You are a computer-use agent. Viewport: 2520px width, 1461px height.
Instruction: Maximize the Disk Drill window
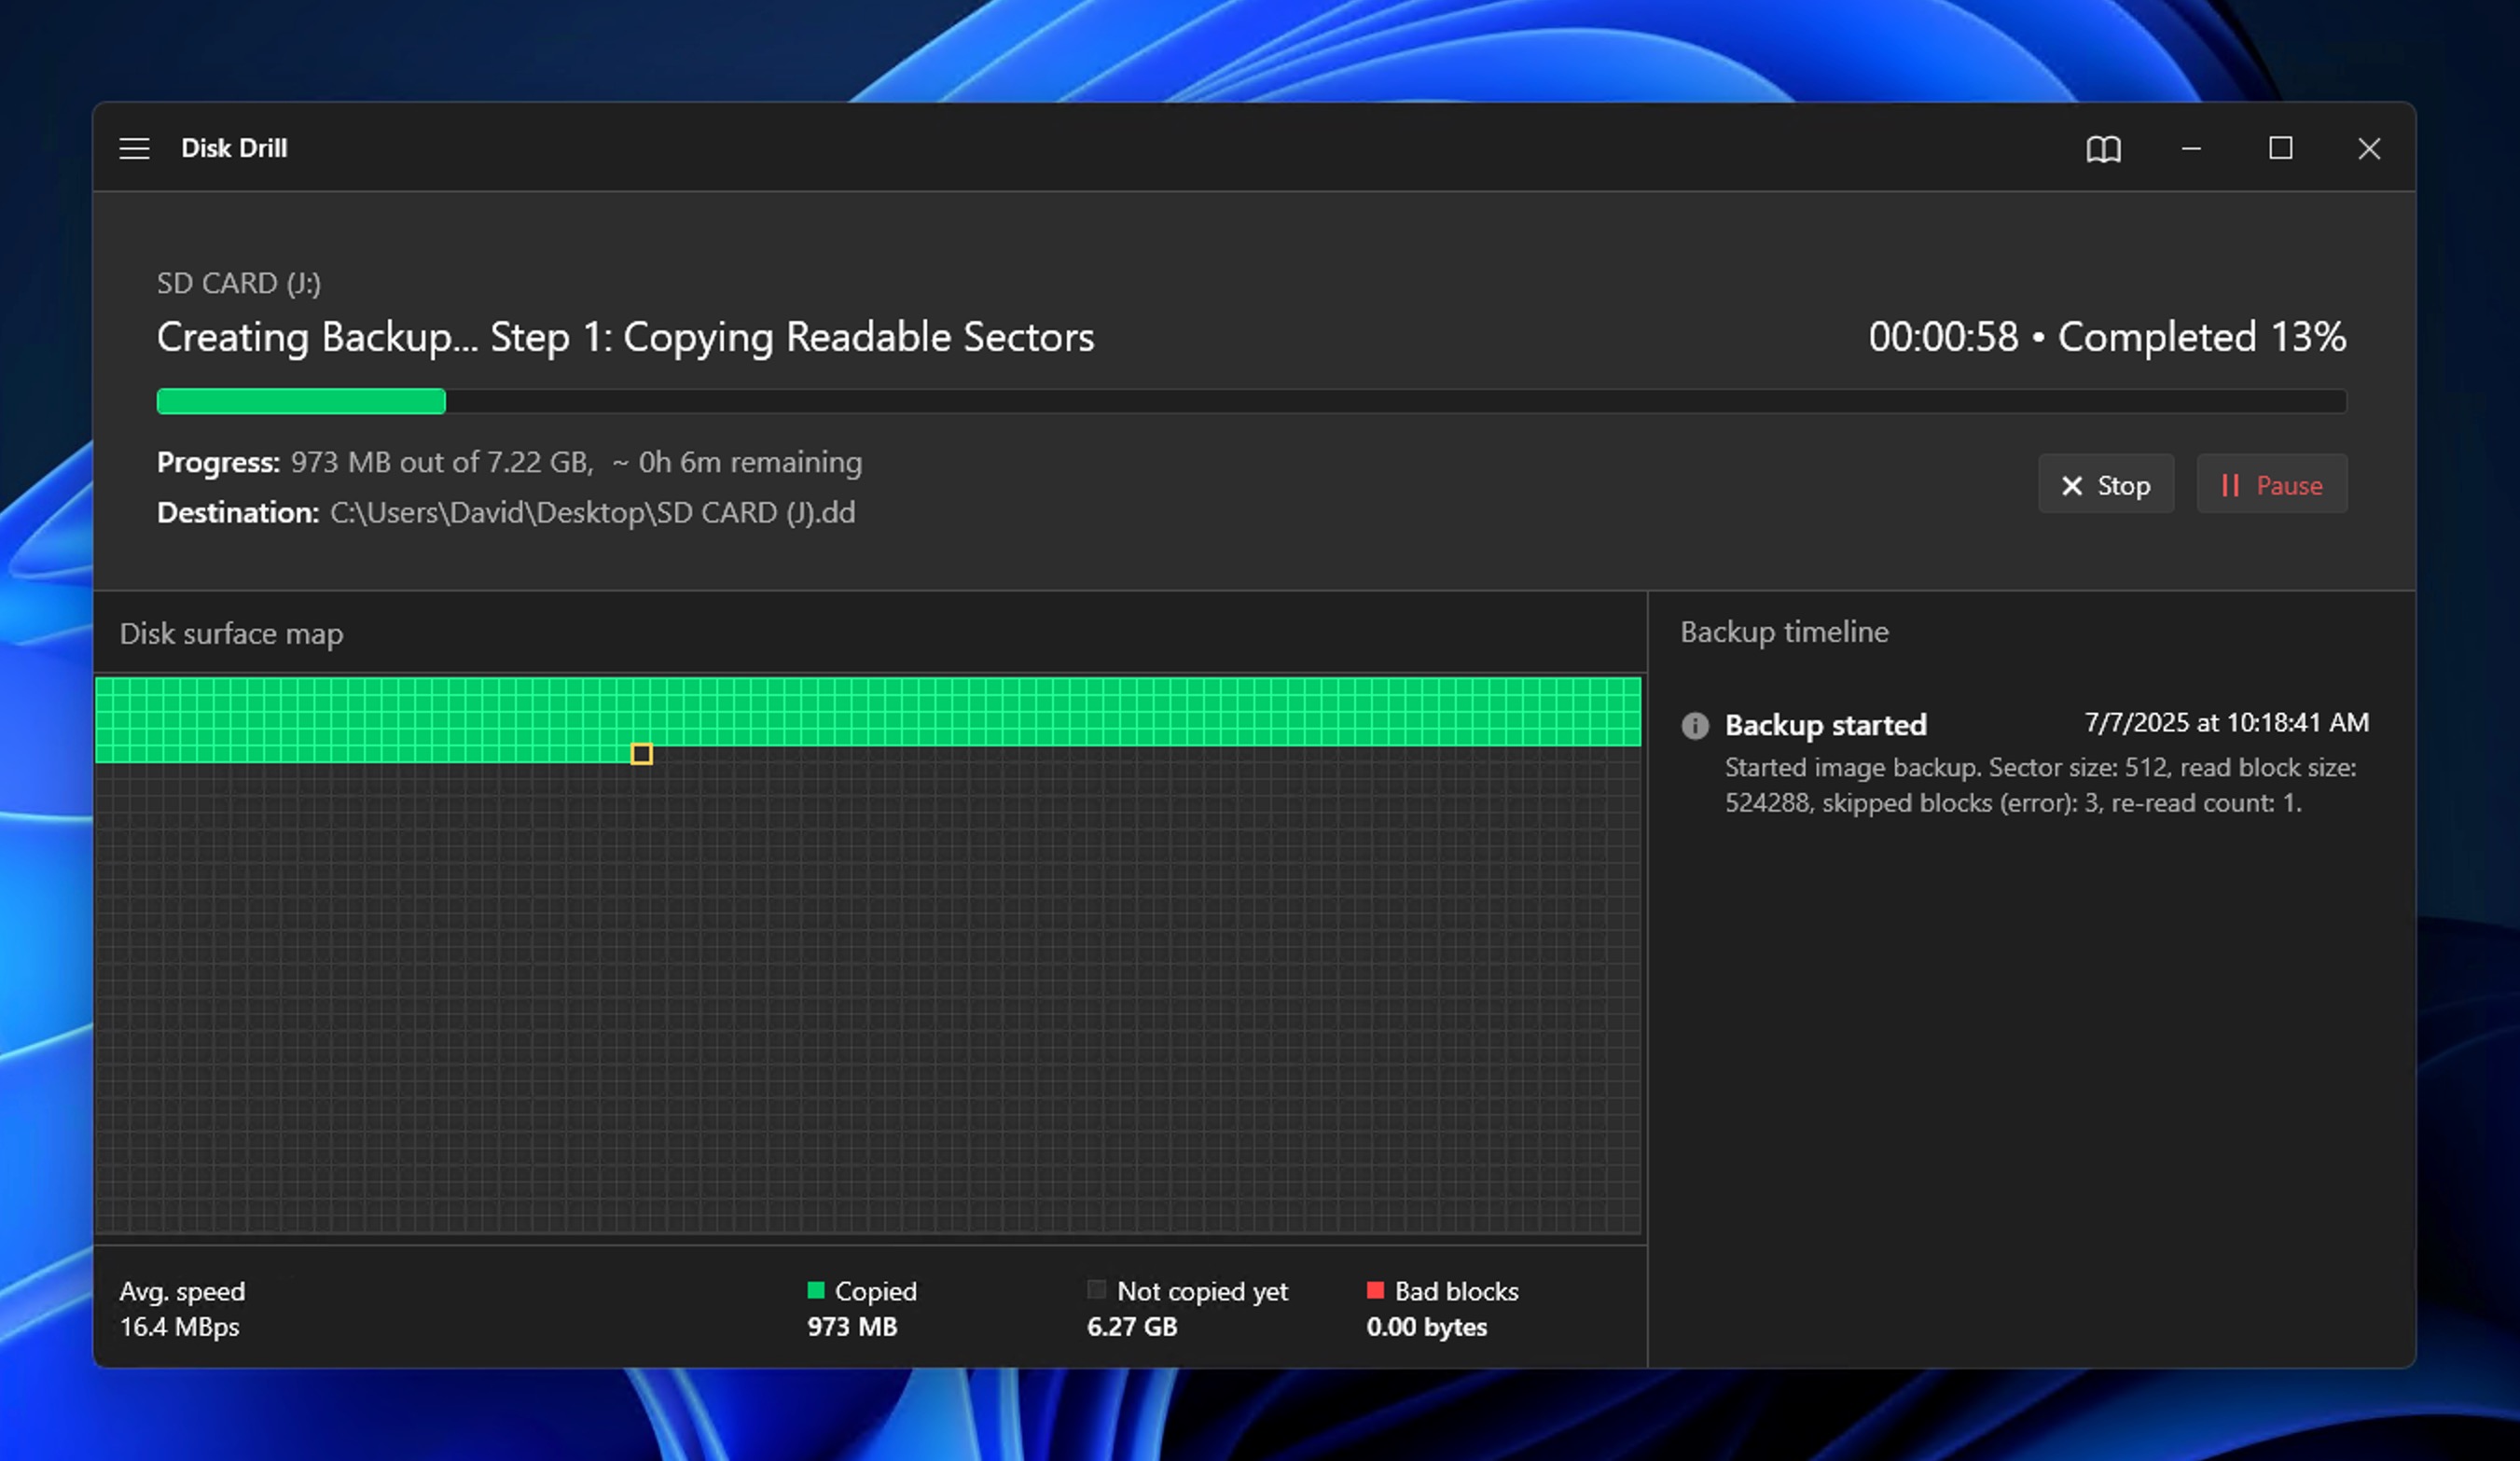[x=2280, y=149]
